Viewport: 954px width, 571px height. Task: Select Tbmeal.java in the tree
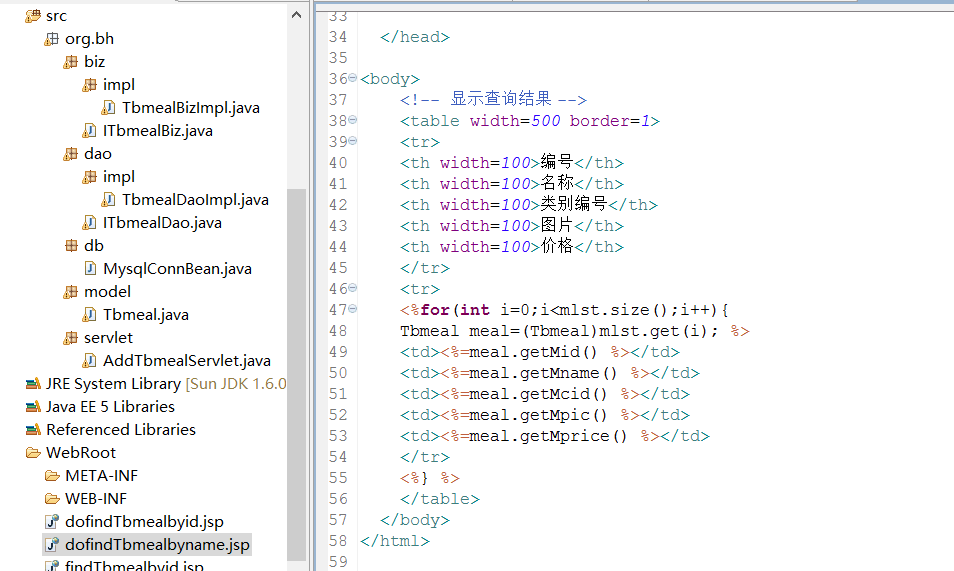(145, 315)
